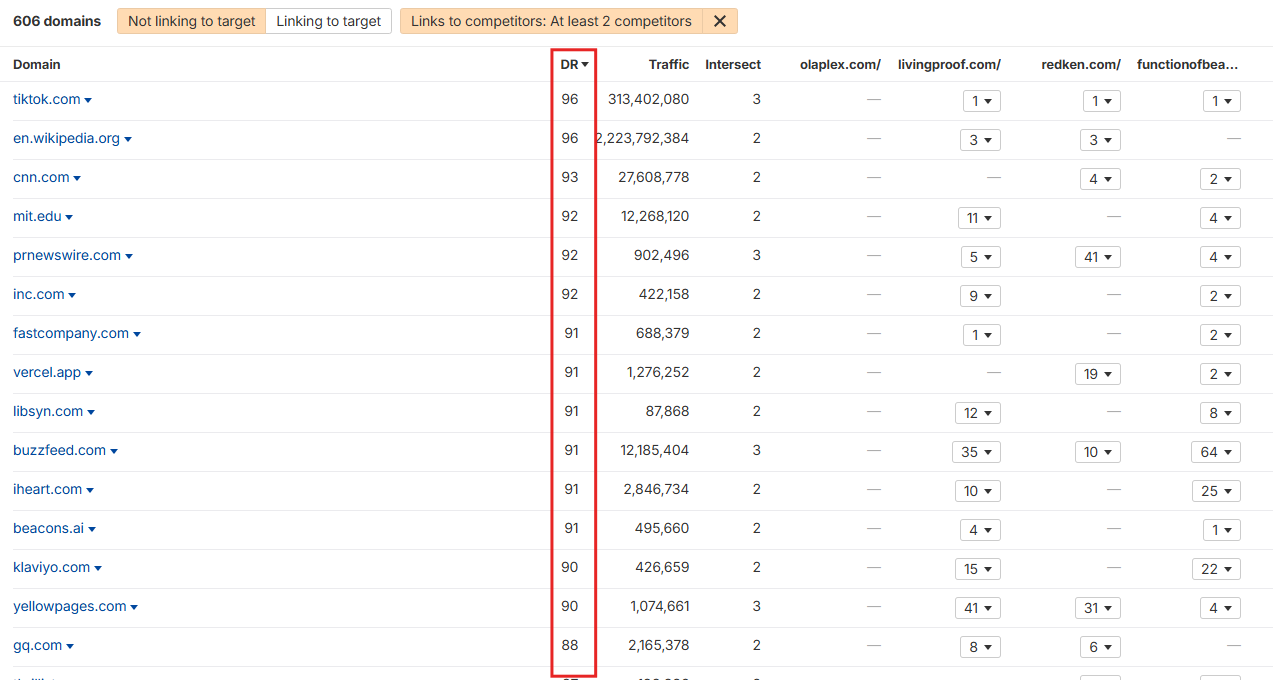Expand fastcompany.com livingproof 1 link
The width and height of the screenshot is (1273, 680).
(x=981, y=335)
